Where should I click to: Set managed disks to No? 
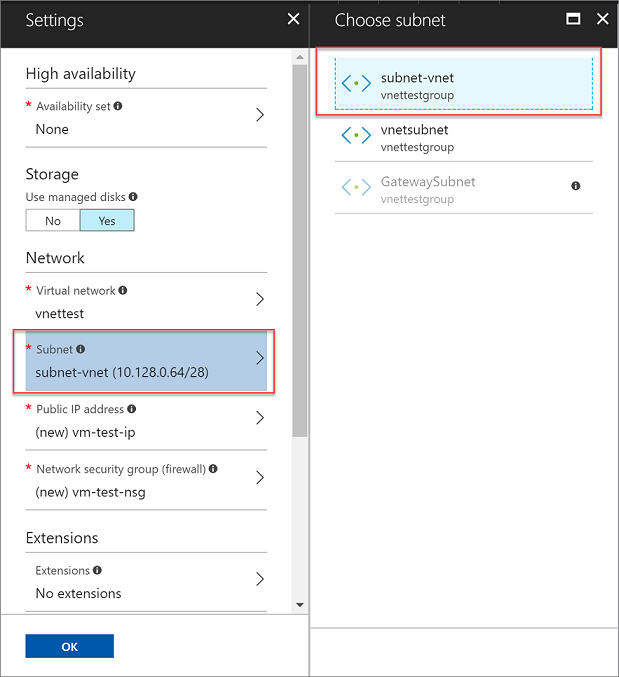click(x=53, y=220)
